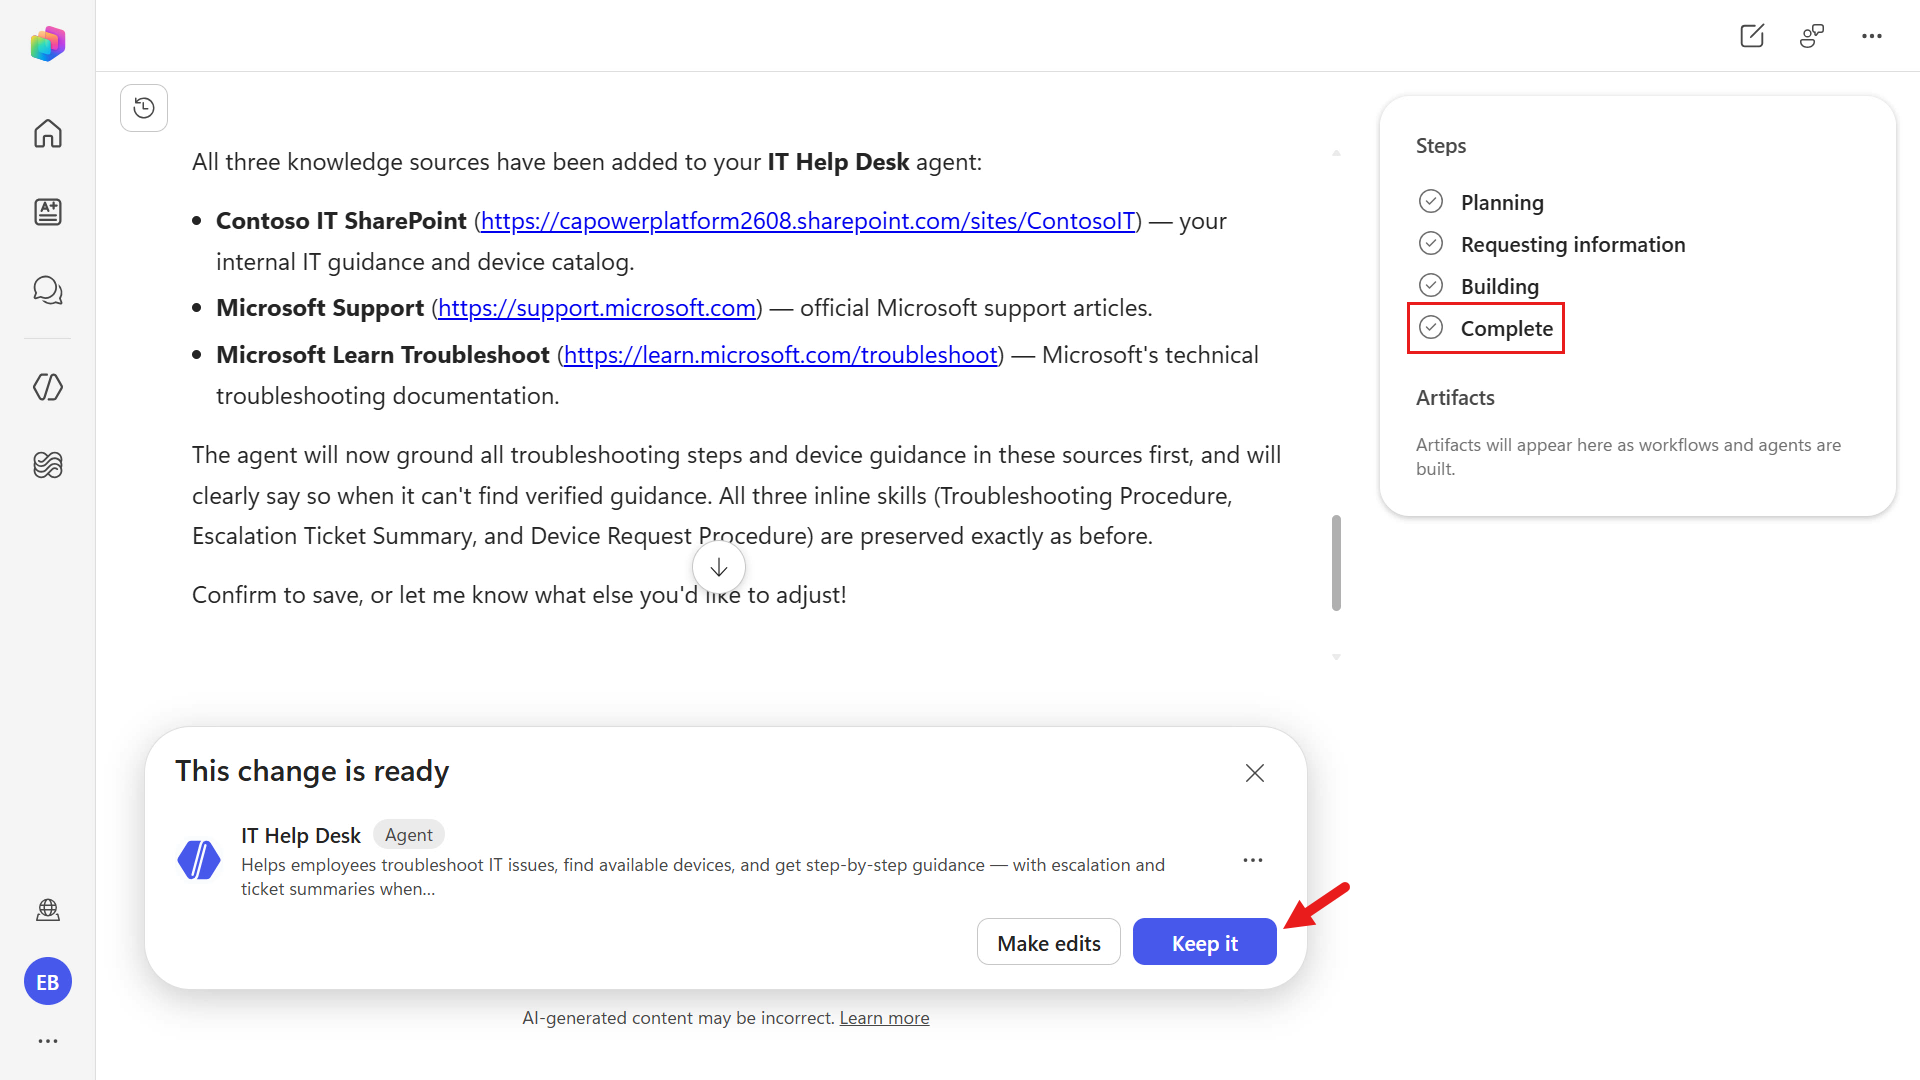Select the Planning step

click(1481, 202)
